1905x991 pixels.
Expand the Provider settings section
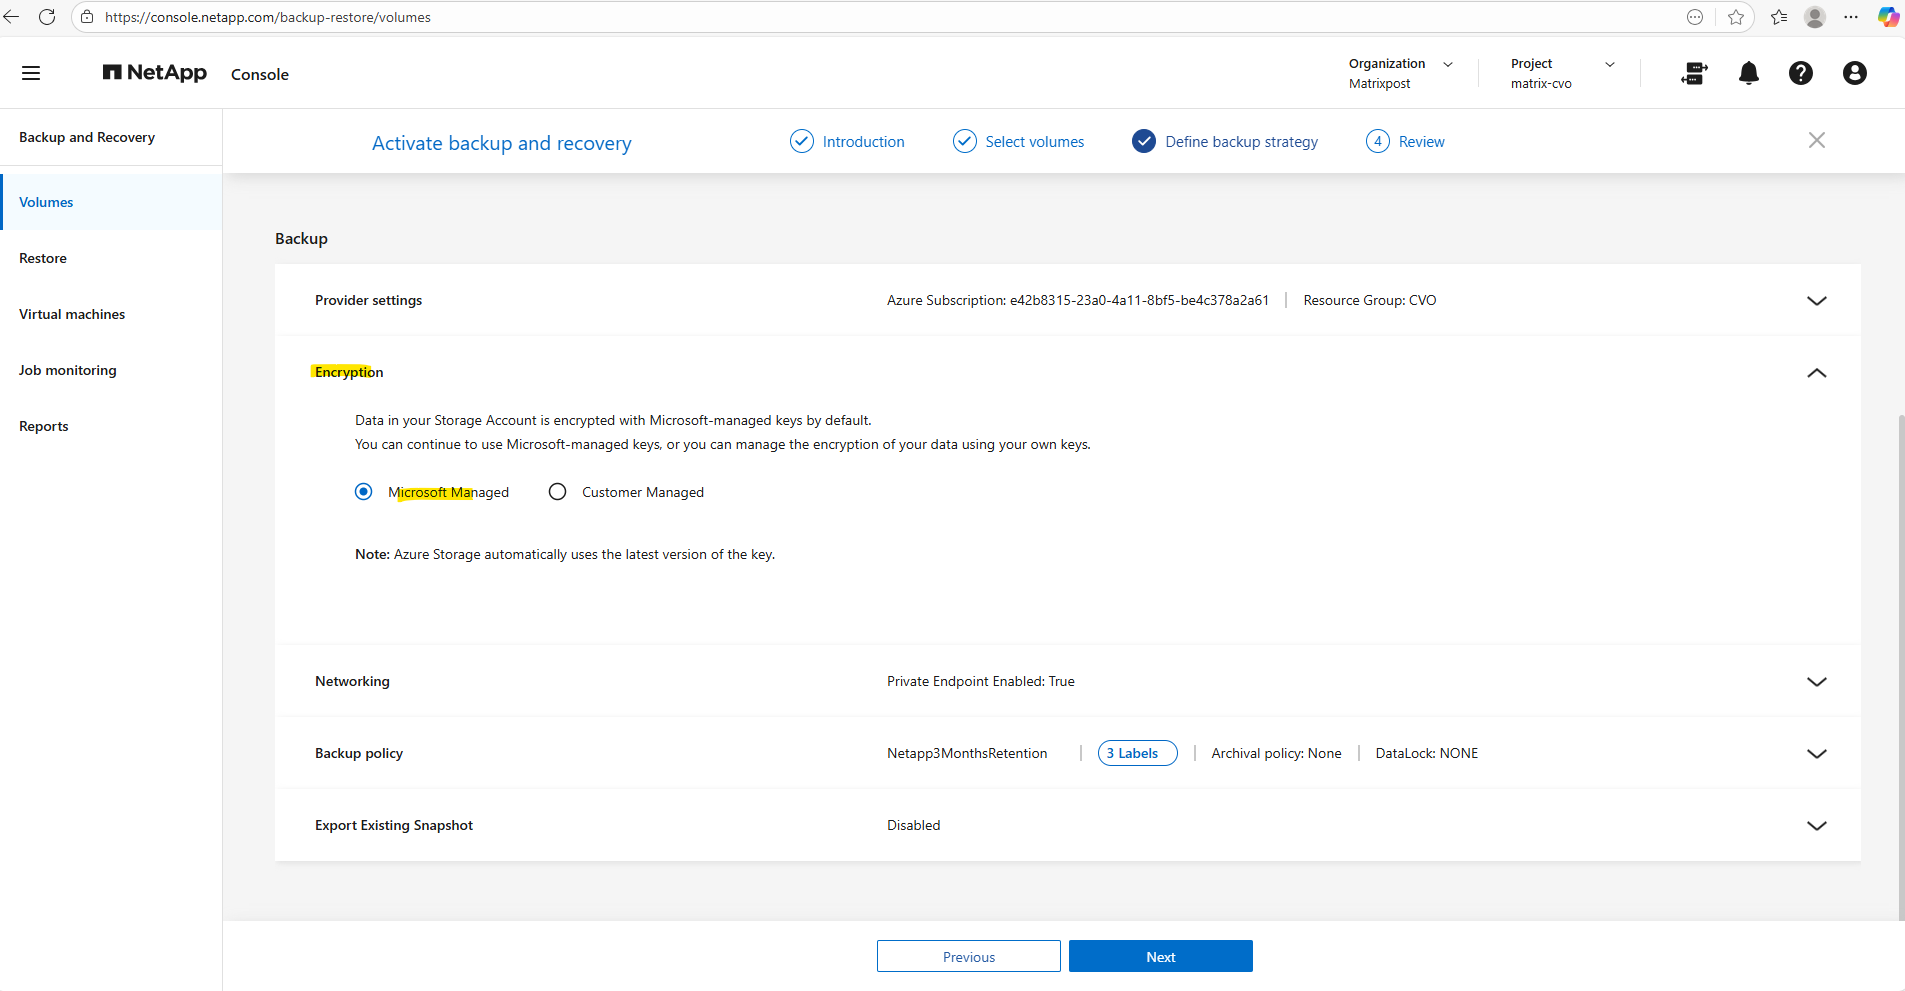1816,301
